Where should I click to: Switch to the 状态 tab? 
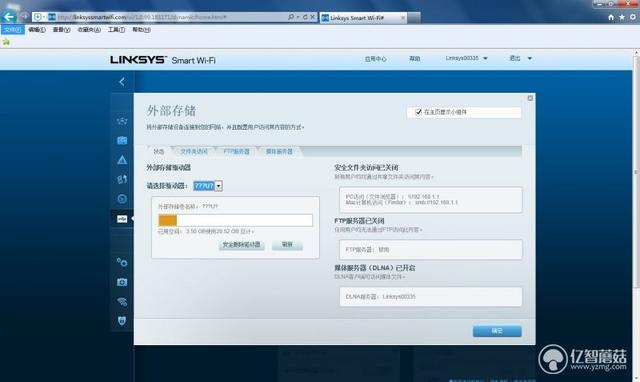[159, 151]
